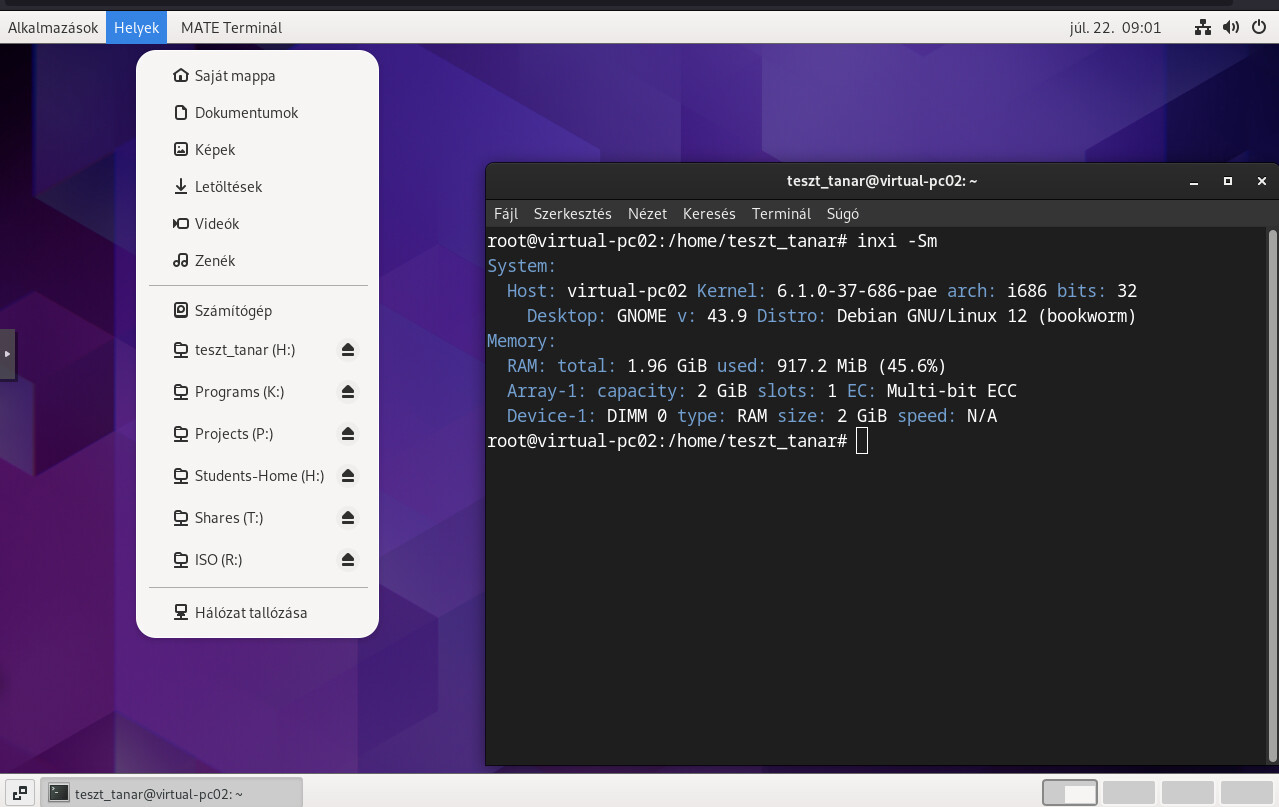Image resolution: width=1279 pixels, height=807 pixels.
Task: Eject the Shares (T:) drive
Action: coord(347,518)
